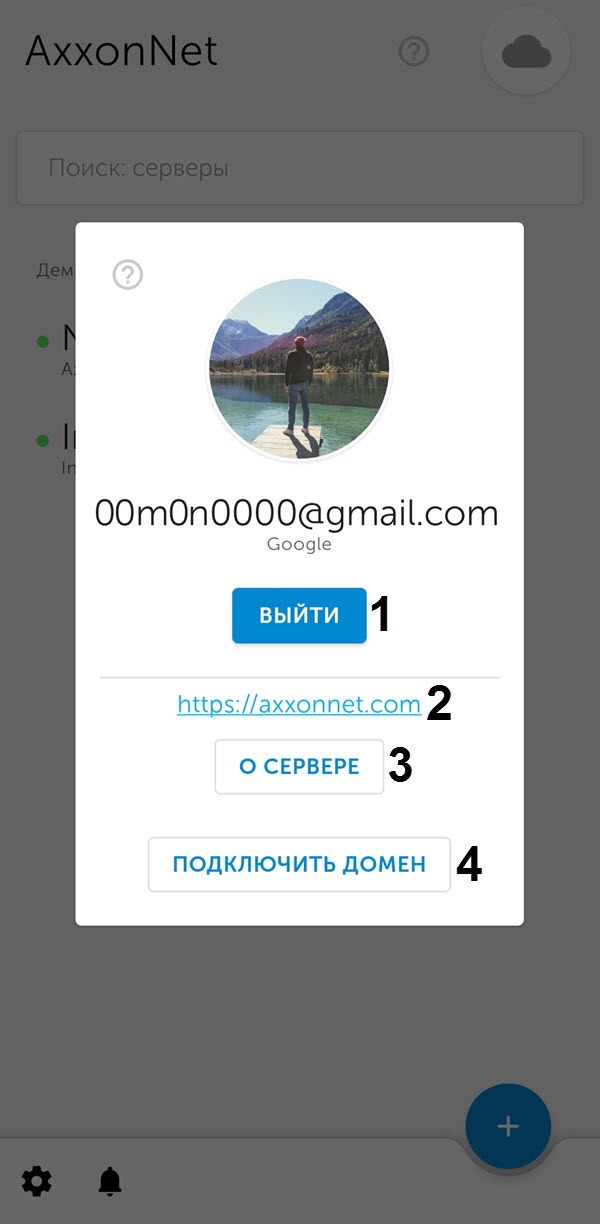Click the О СЕРВЕРЕ button
Viewport: 600px width, 1224px height.
[x=299, y=767]
